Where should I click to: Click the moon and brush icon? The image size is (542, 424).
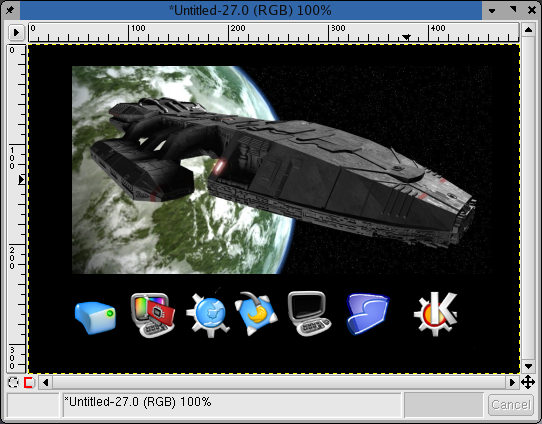pyautogui.click(x=256, y=313)
